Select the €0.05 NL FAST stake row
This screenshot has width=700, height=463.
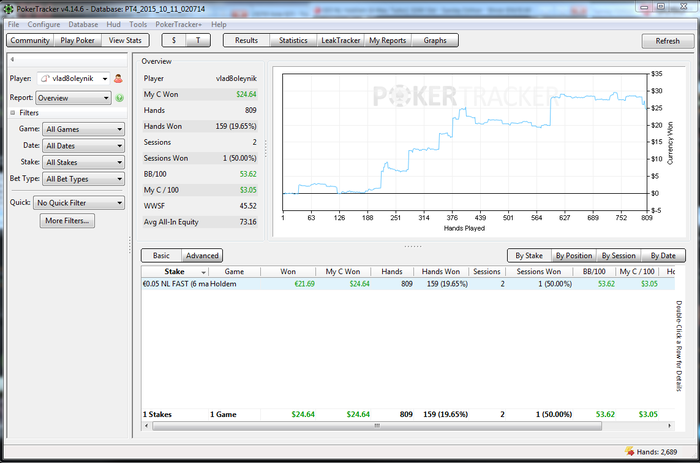408,284
